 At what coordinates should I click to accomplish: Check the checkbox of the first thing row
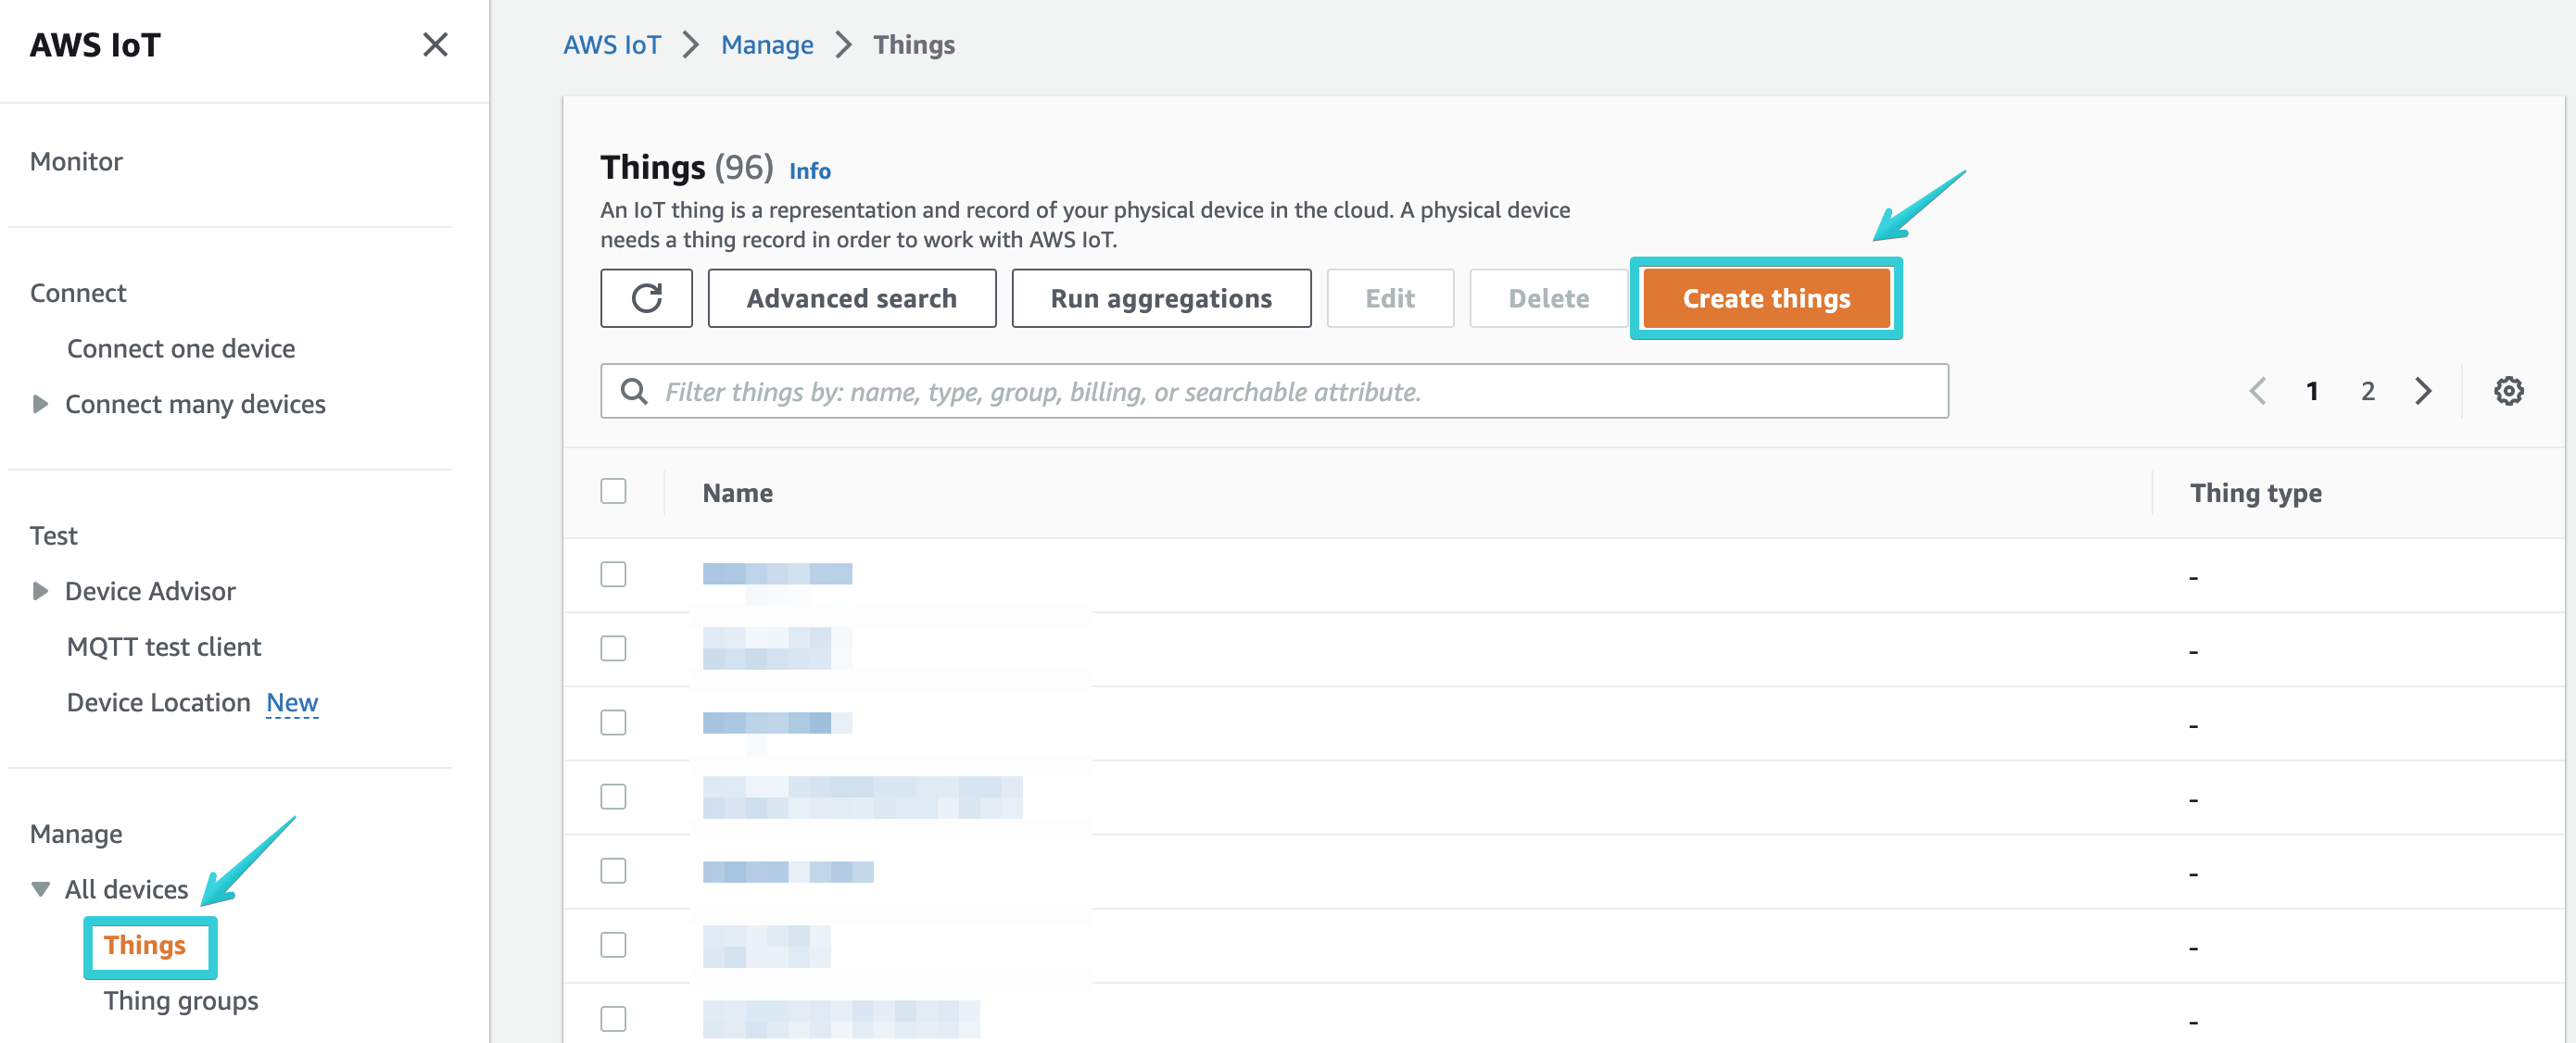point(613,574)
